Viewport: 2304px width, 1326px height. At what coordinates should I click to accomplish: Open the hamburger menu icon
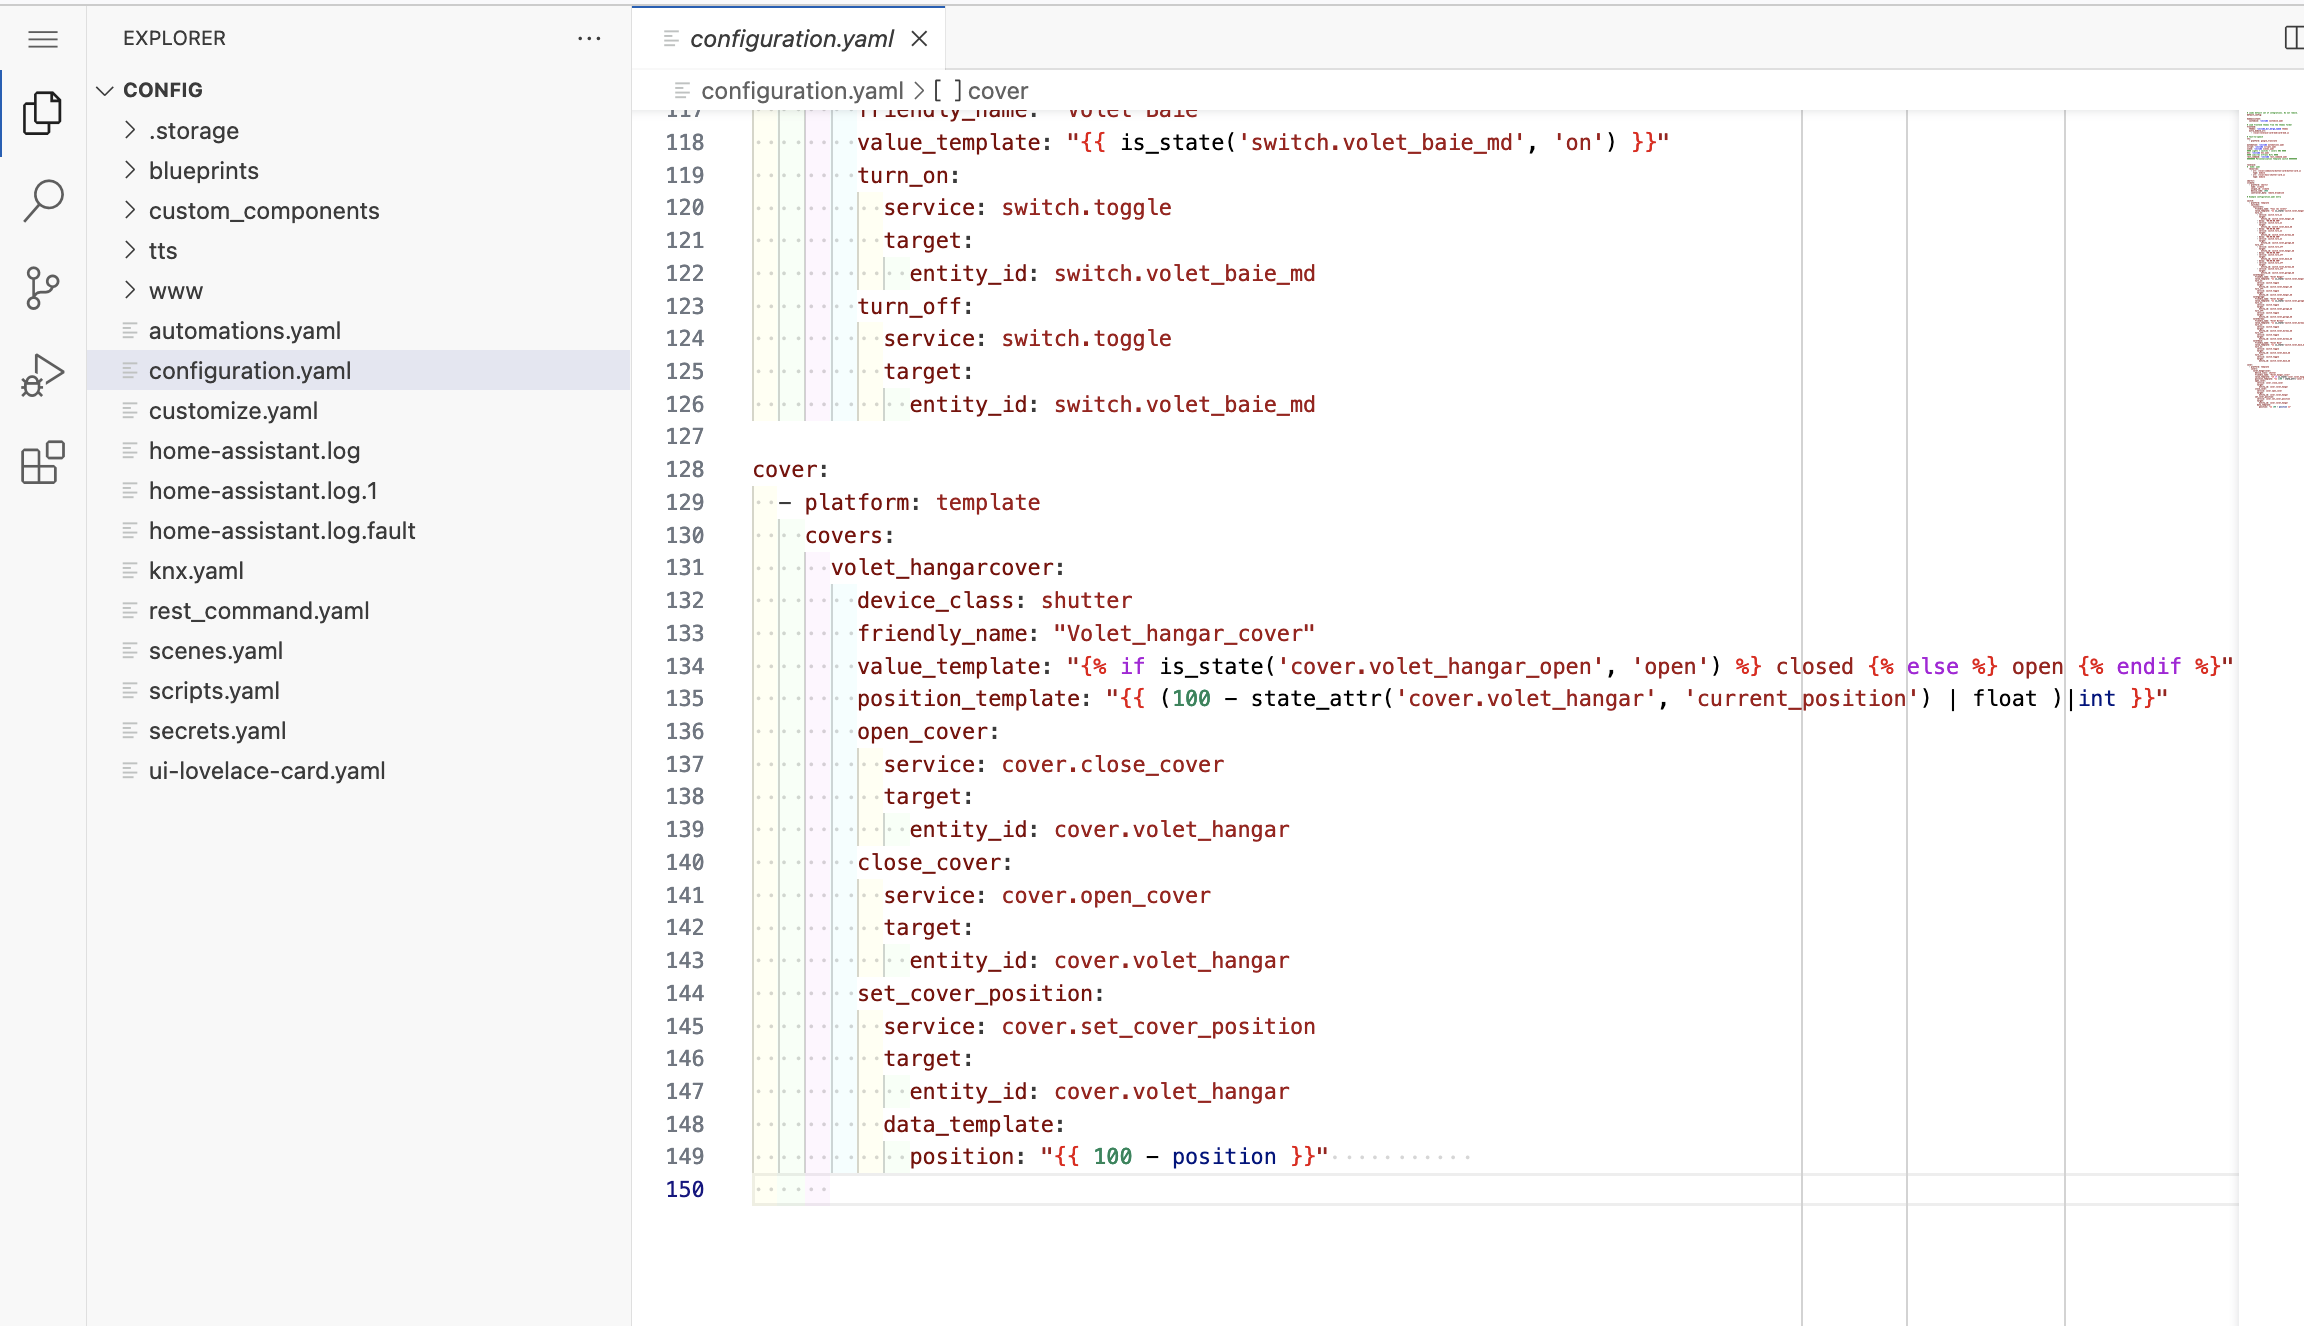point(43,39)
